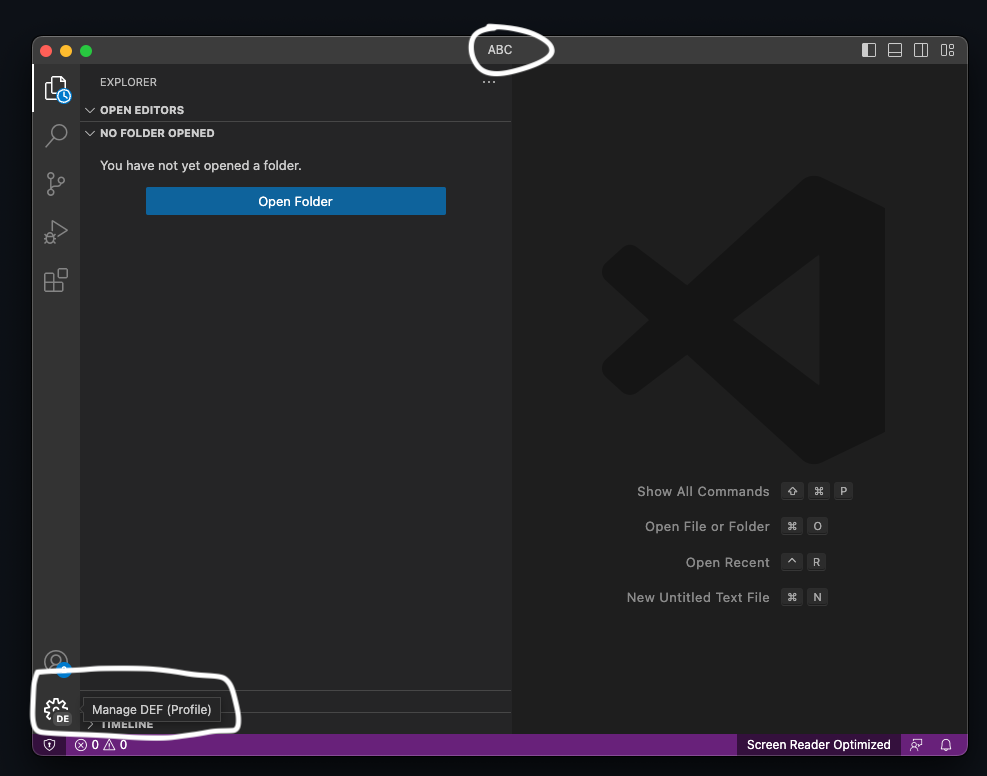
Task: Collapse the Open Editors section
Action: [90, 110]
